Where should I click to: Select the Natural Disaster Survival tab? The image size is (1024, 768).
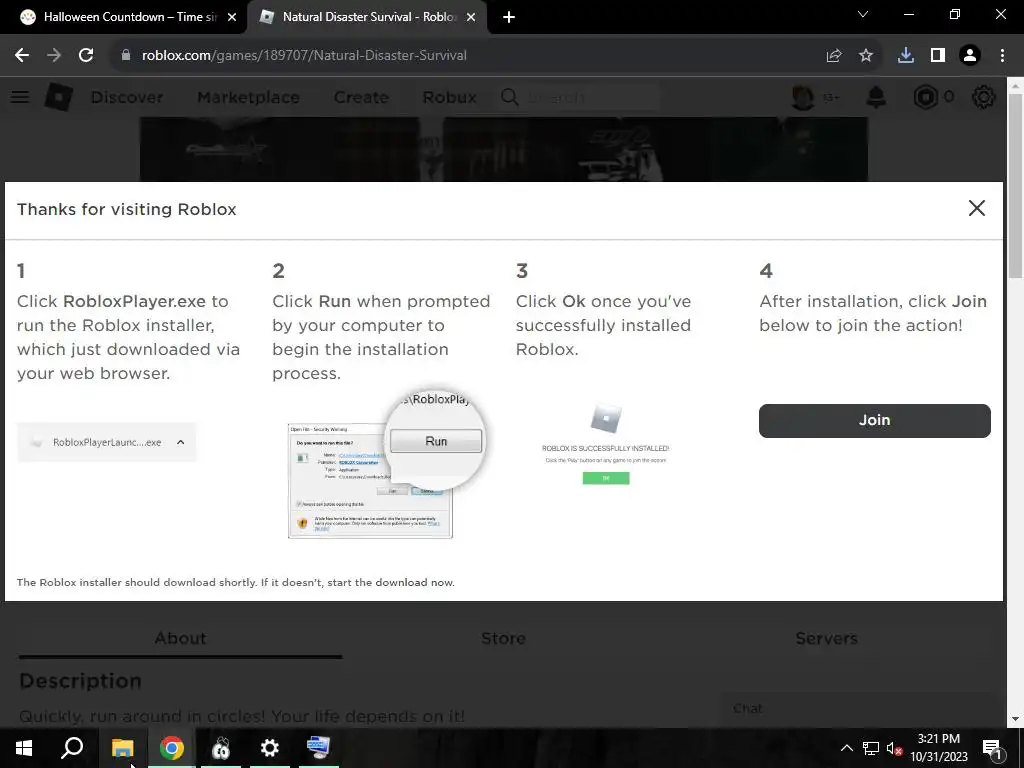pyautogui.click(x=367, y=18)
